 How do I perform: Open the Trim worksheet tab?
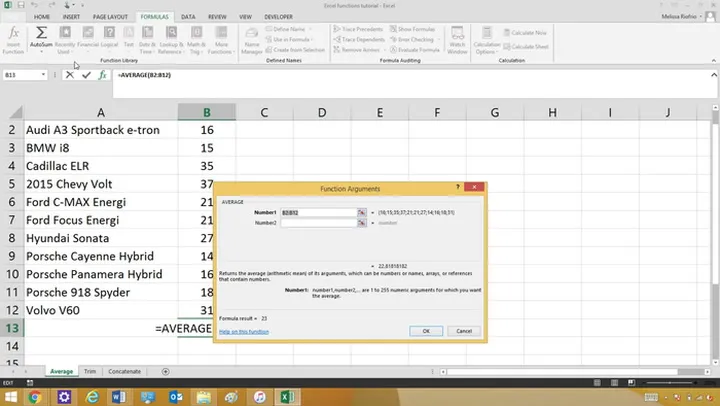coord(90,371)
